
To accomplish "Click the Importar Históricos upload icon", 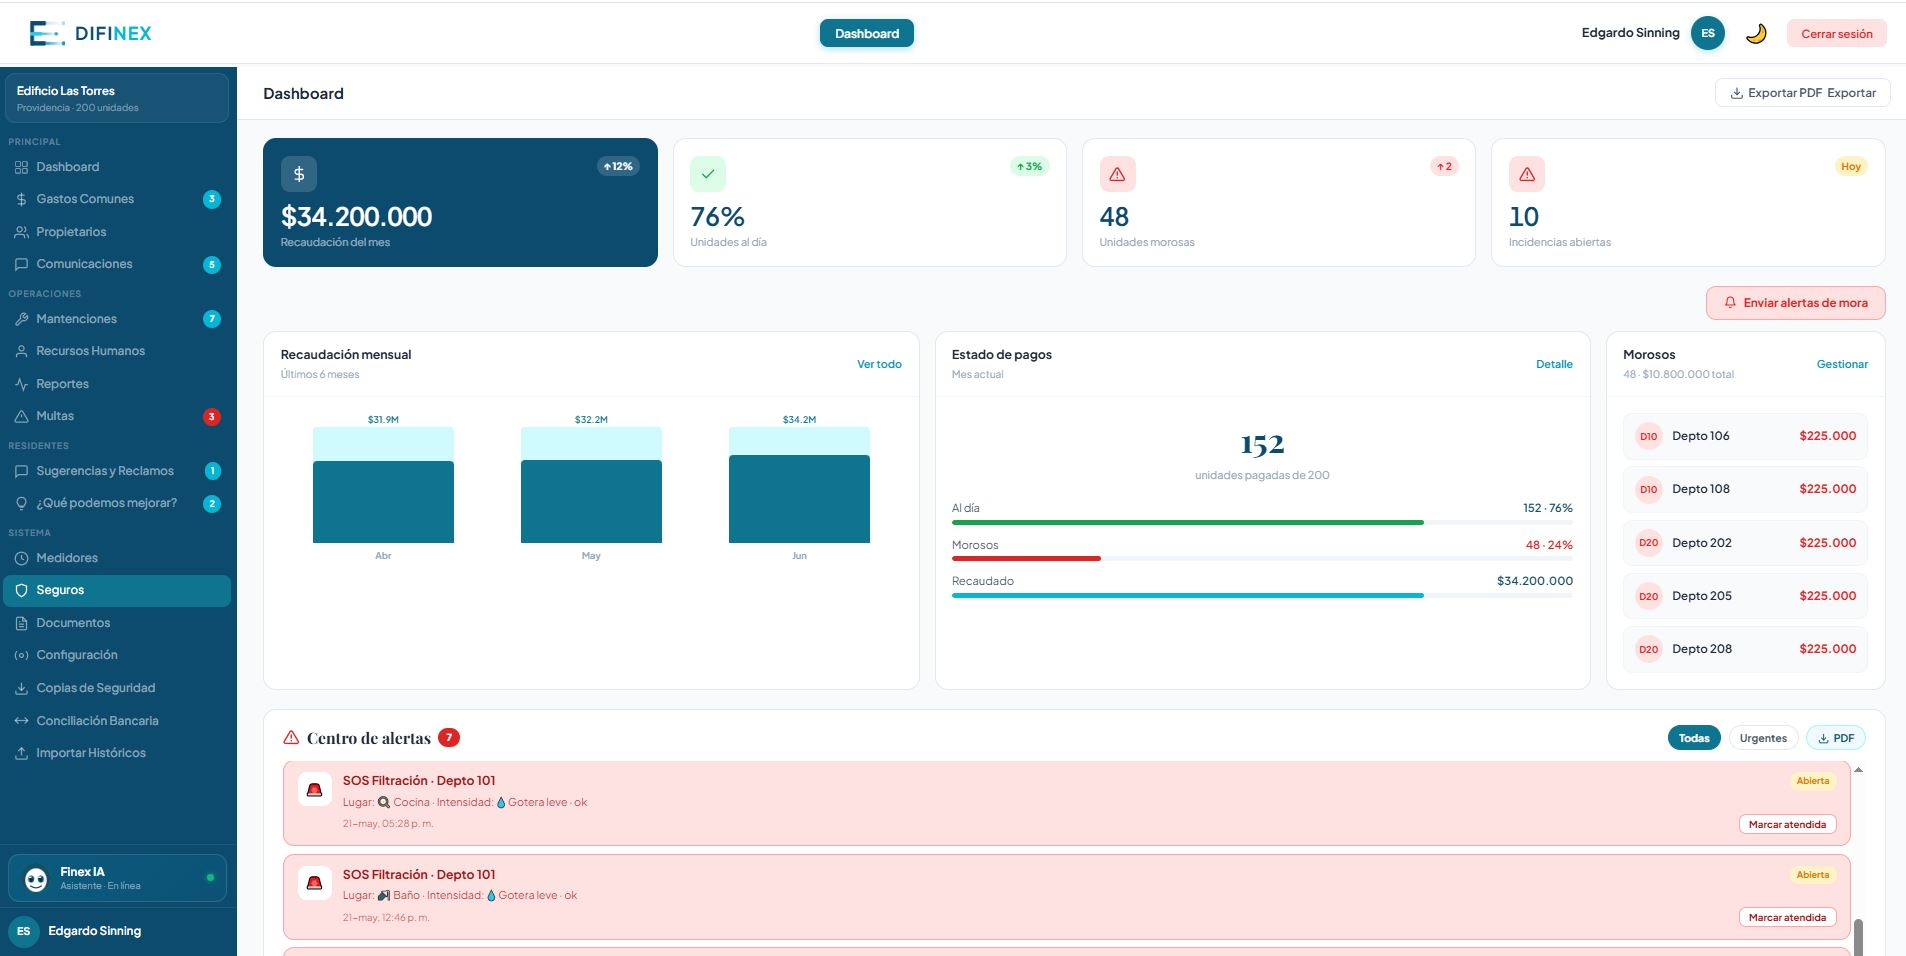I will coord(21,753).
